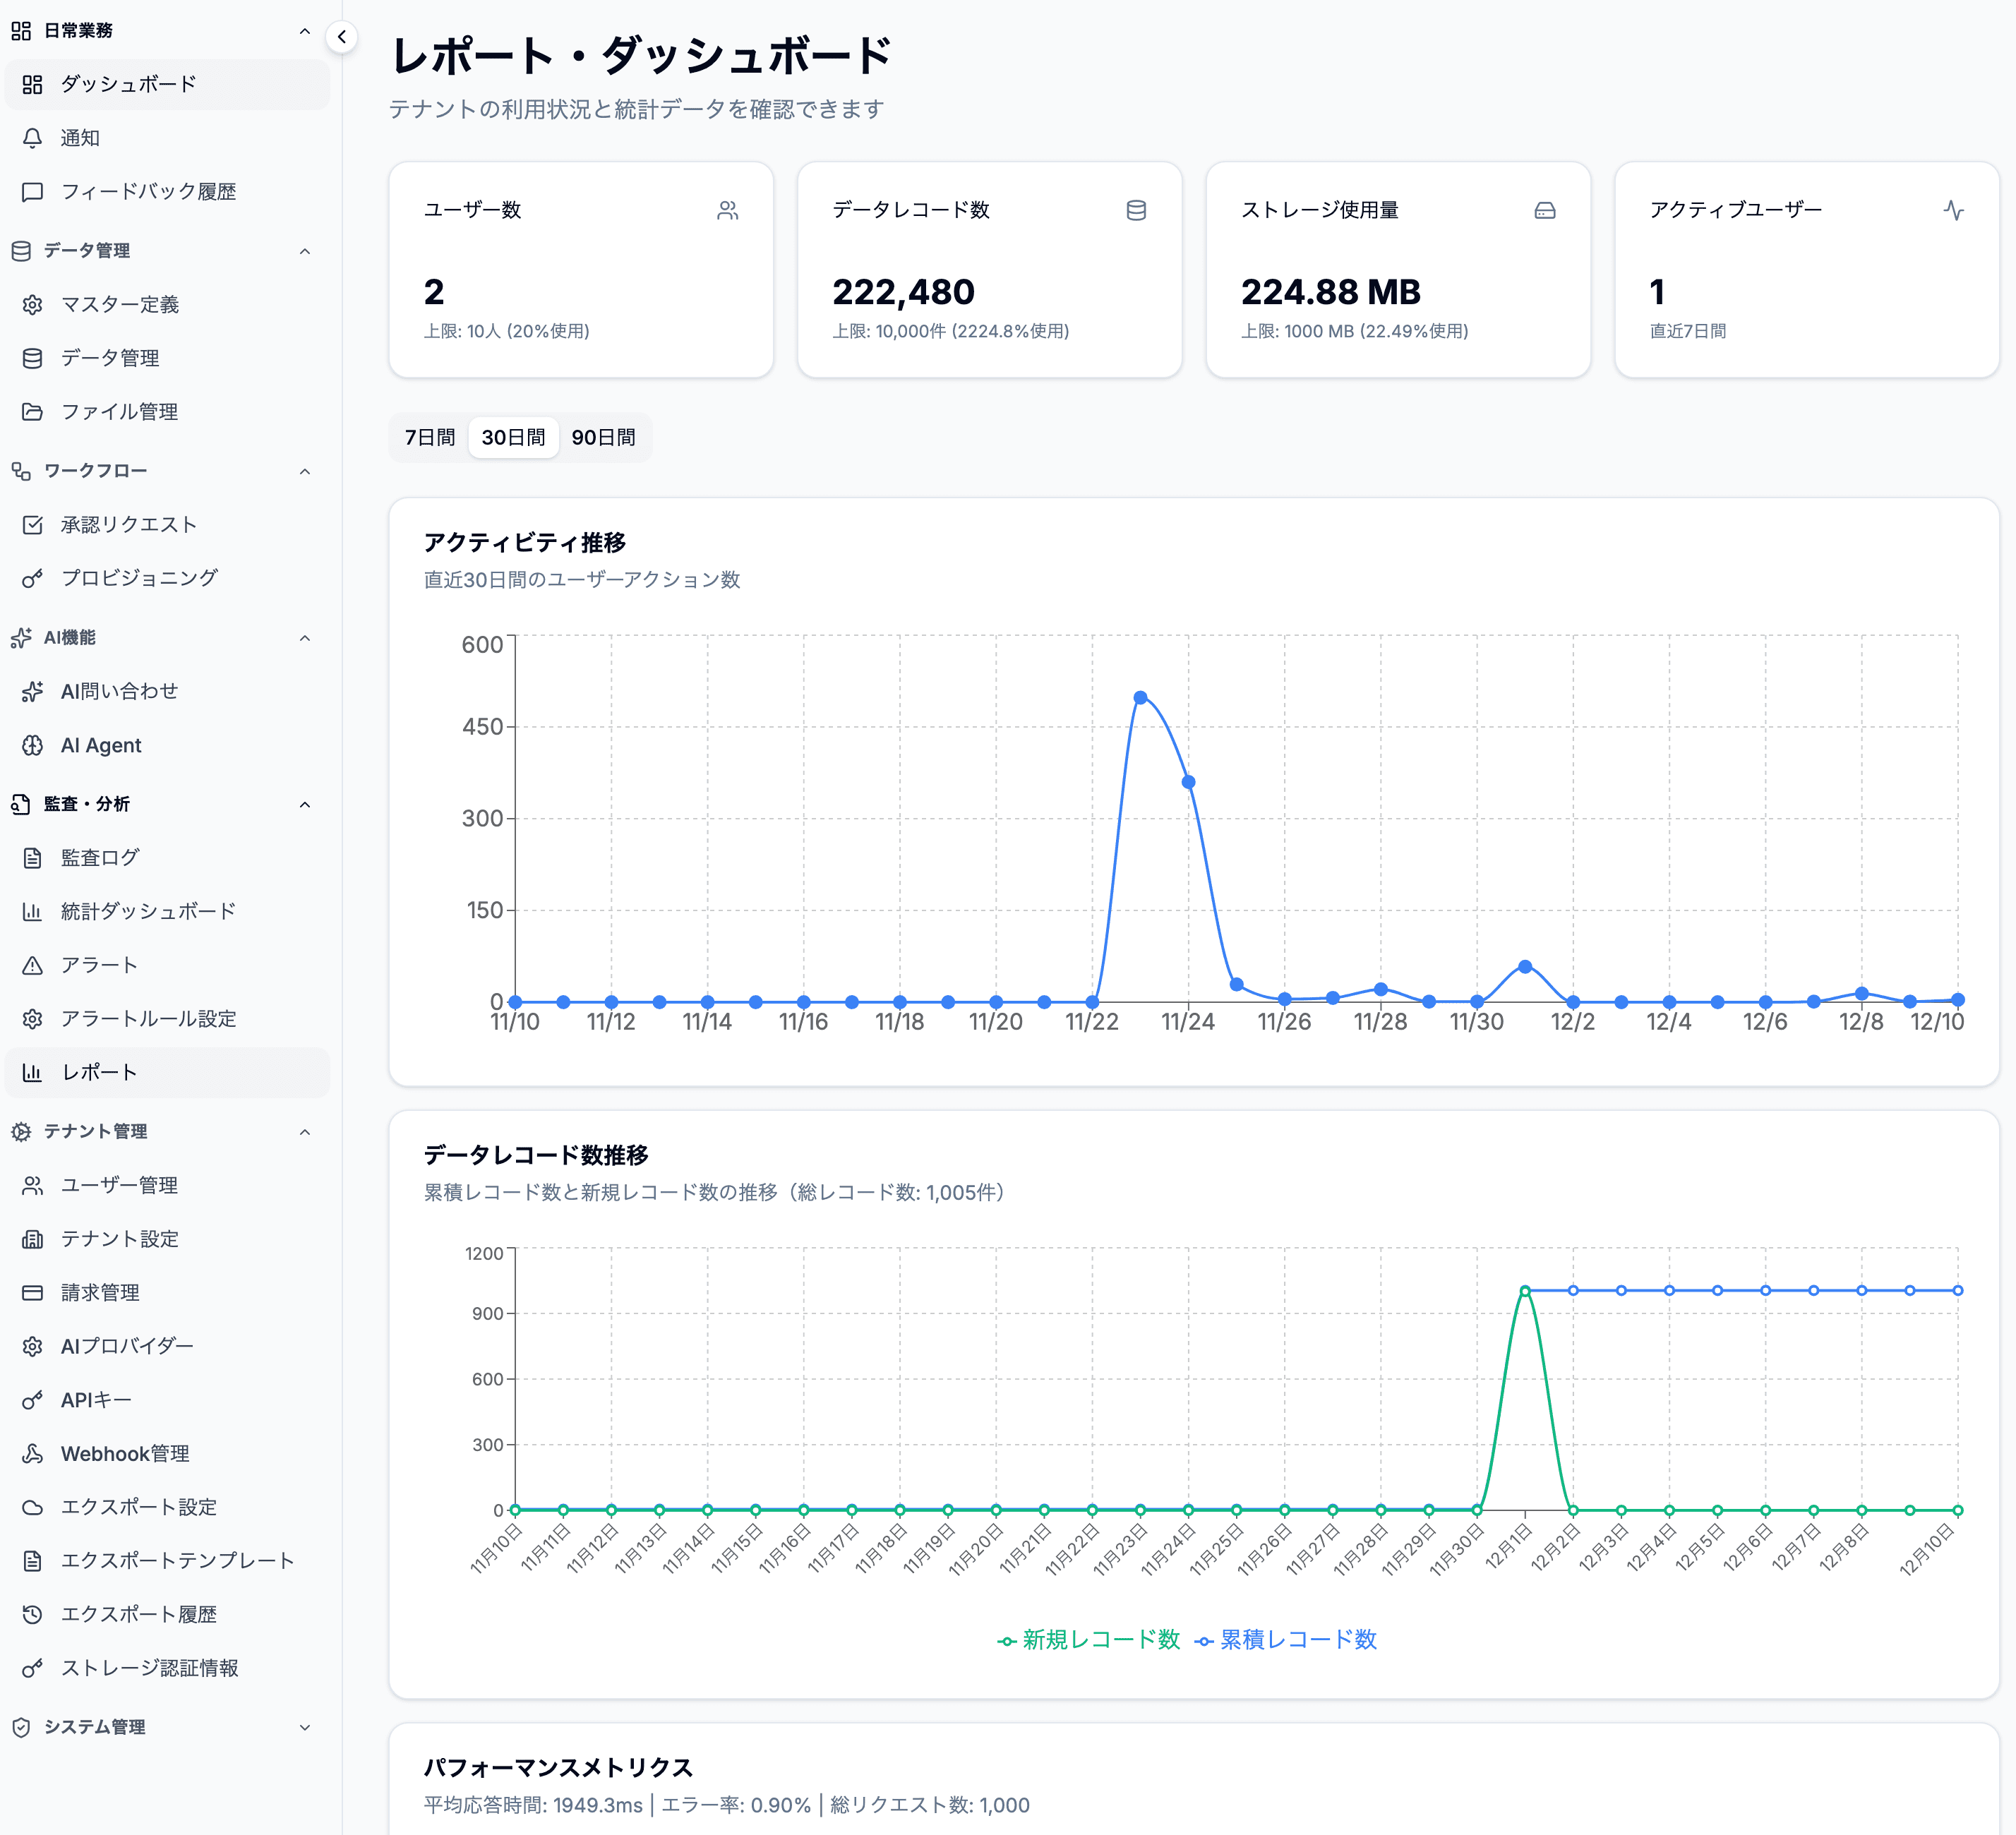
Task: Click the ストレージ認証情報 key icon
Action: click(32, 1668)
